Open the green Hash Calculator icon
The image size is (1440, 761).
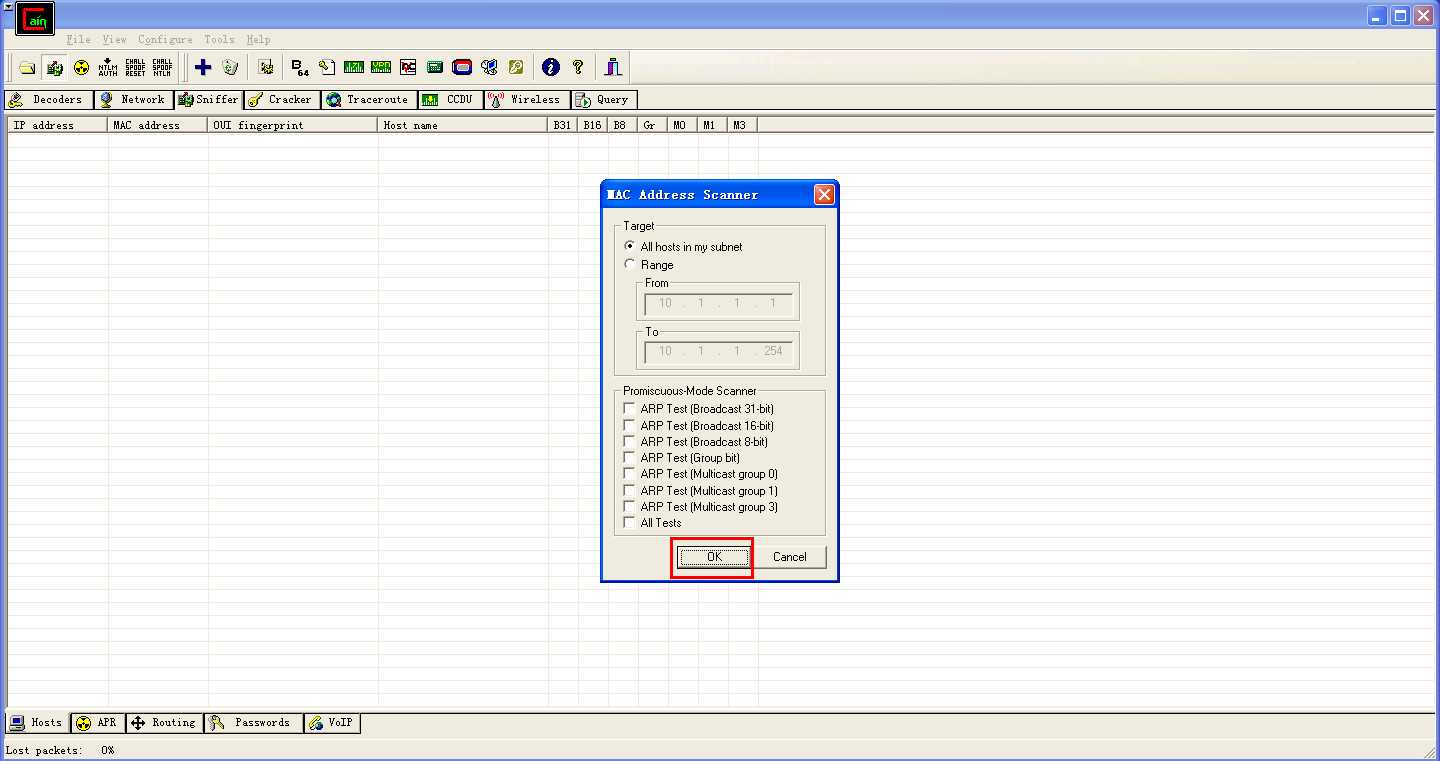click(x=435, y=67)
